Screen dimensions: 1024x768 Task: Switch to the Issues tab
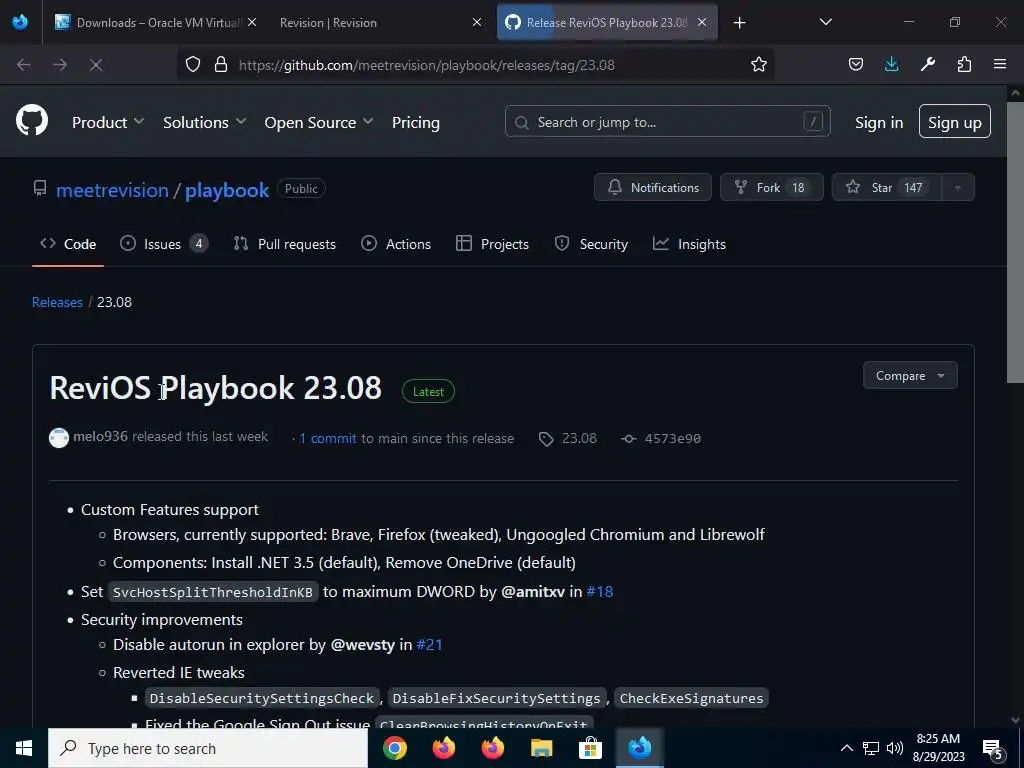[164, 244]
